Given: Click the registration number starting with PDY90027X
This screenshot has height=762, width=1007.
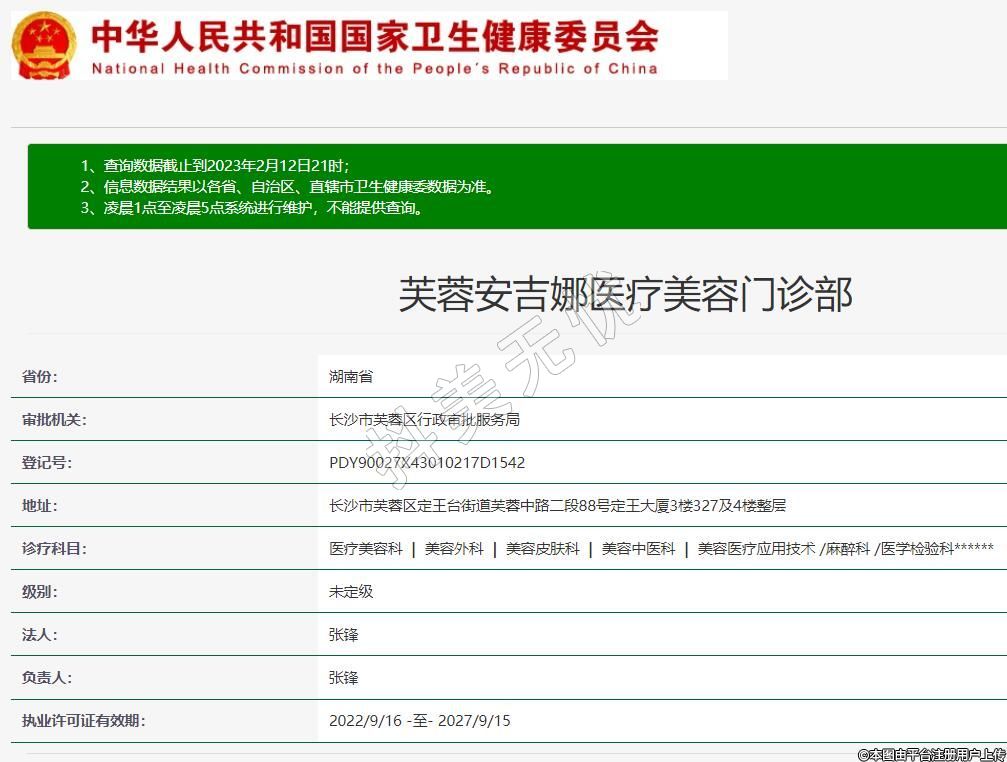Looking at the screenshot, I should 427,463.
